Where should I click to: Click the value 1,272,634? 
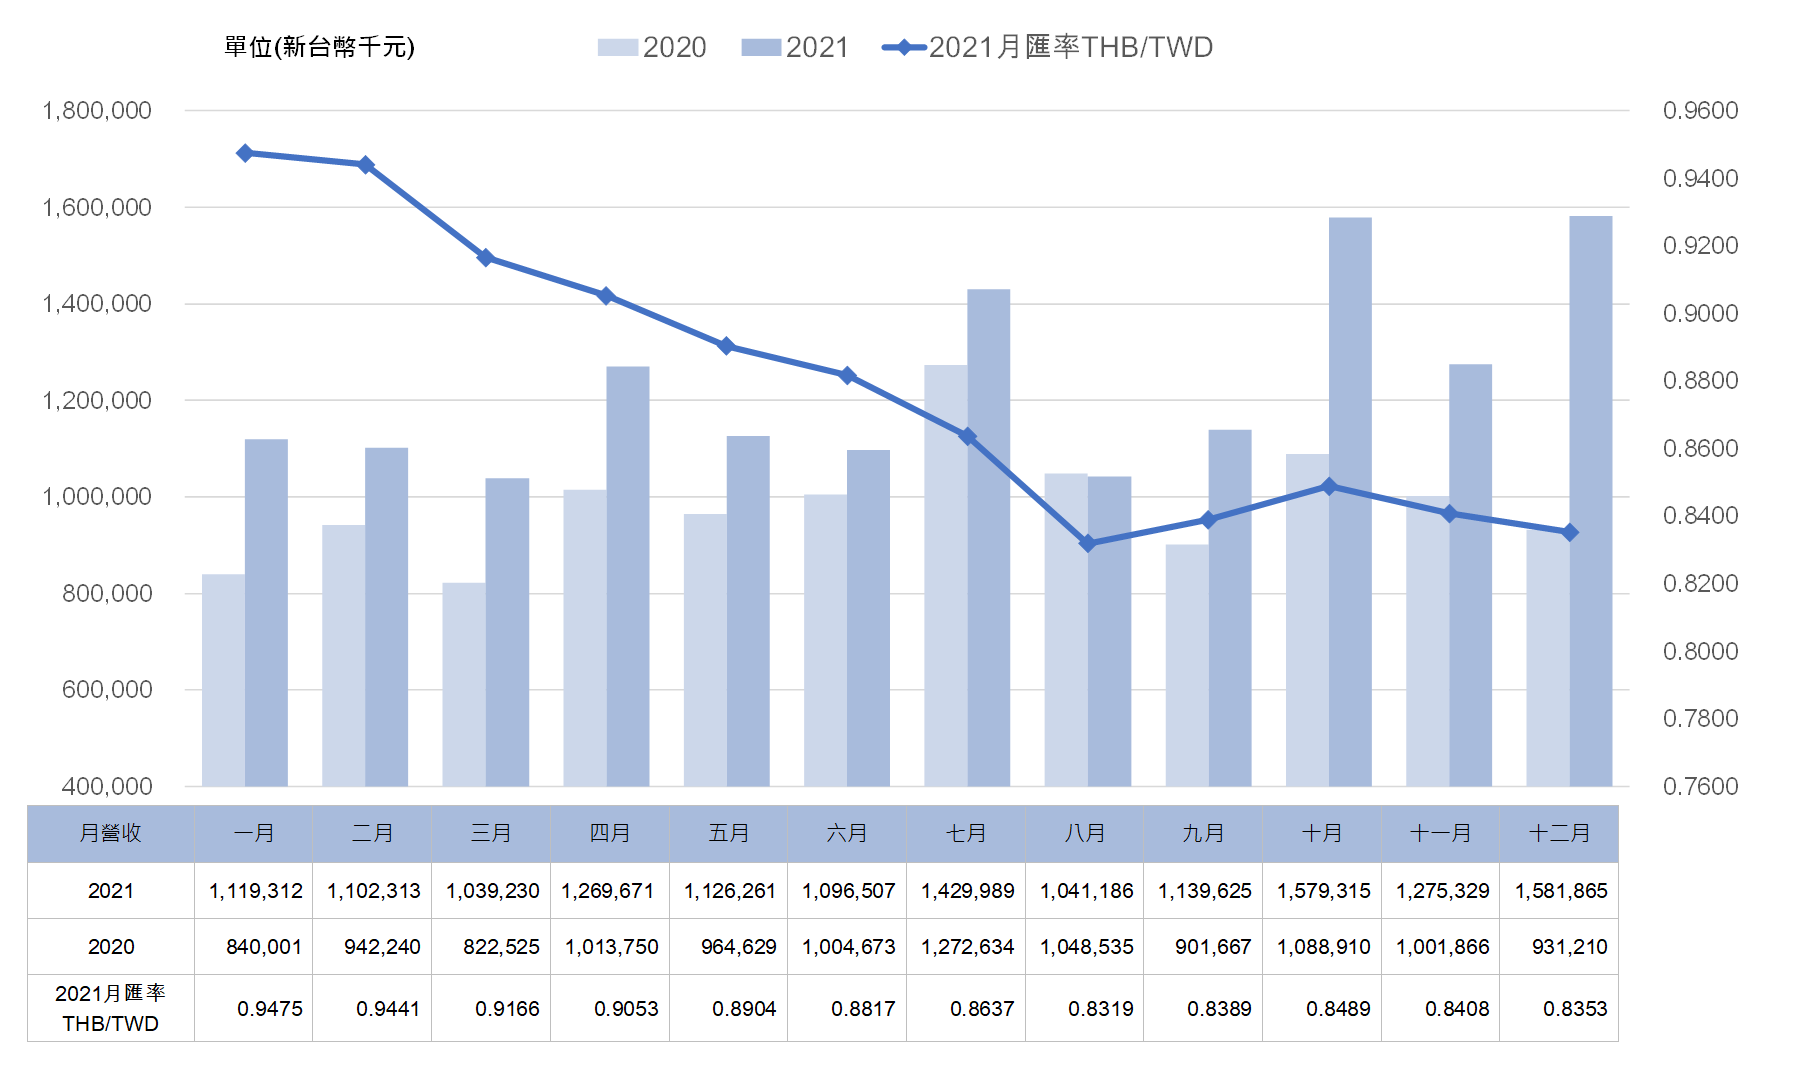click(x=967, y=947)
